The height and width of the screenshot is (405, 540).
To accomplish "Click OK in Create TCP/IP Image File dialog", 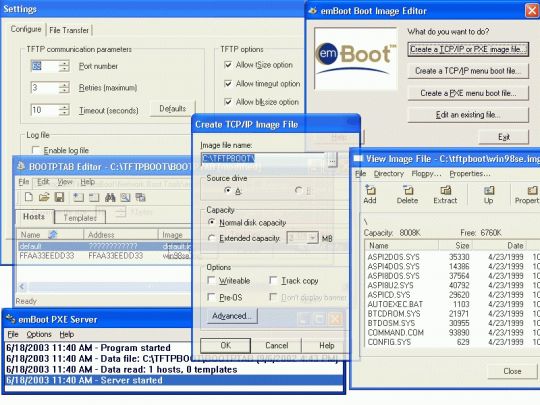I will 226,345.
